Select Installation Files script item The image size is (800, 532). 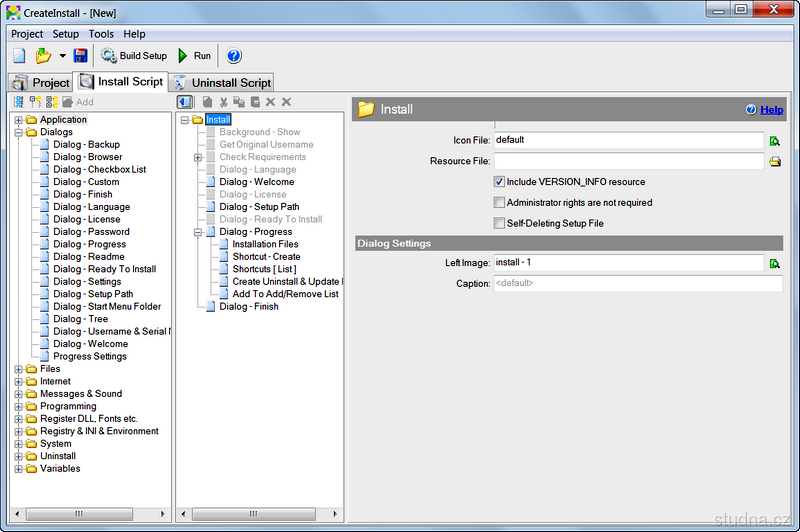(265, 244)
